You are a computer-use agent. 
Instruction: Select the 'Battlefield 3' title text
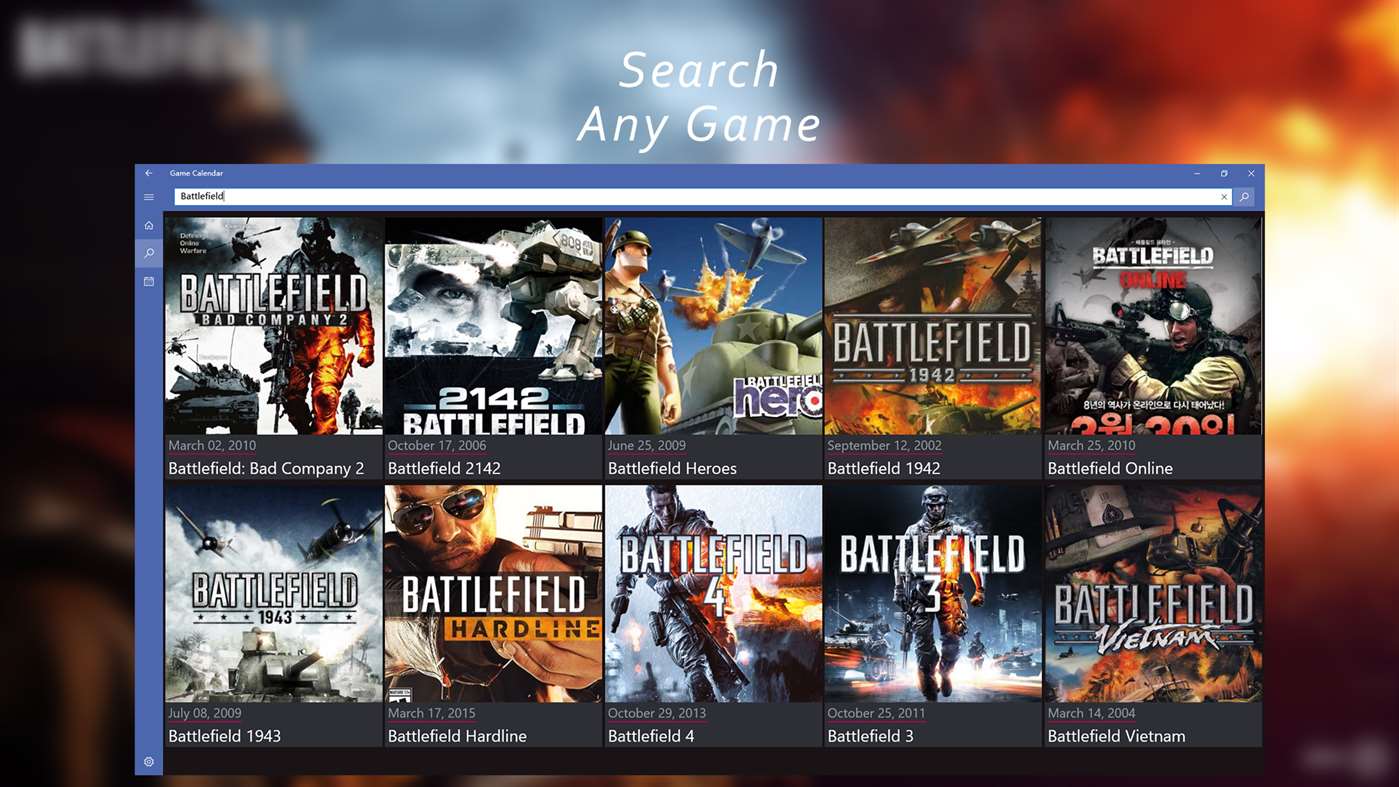870,736
